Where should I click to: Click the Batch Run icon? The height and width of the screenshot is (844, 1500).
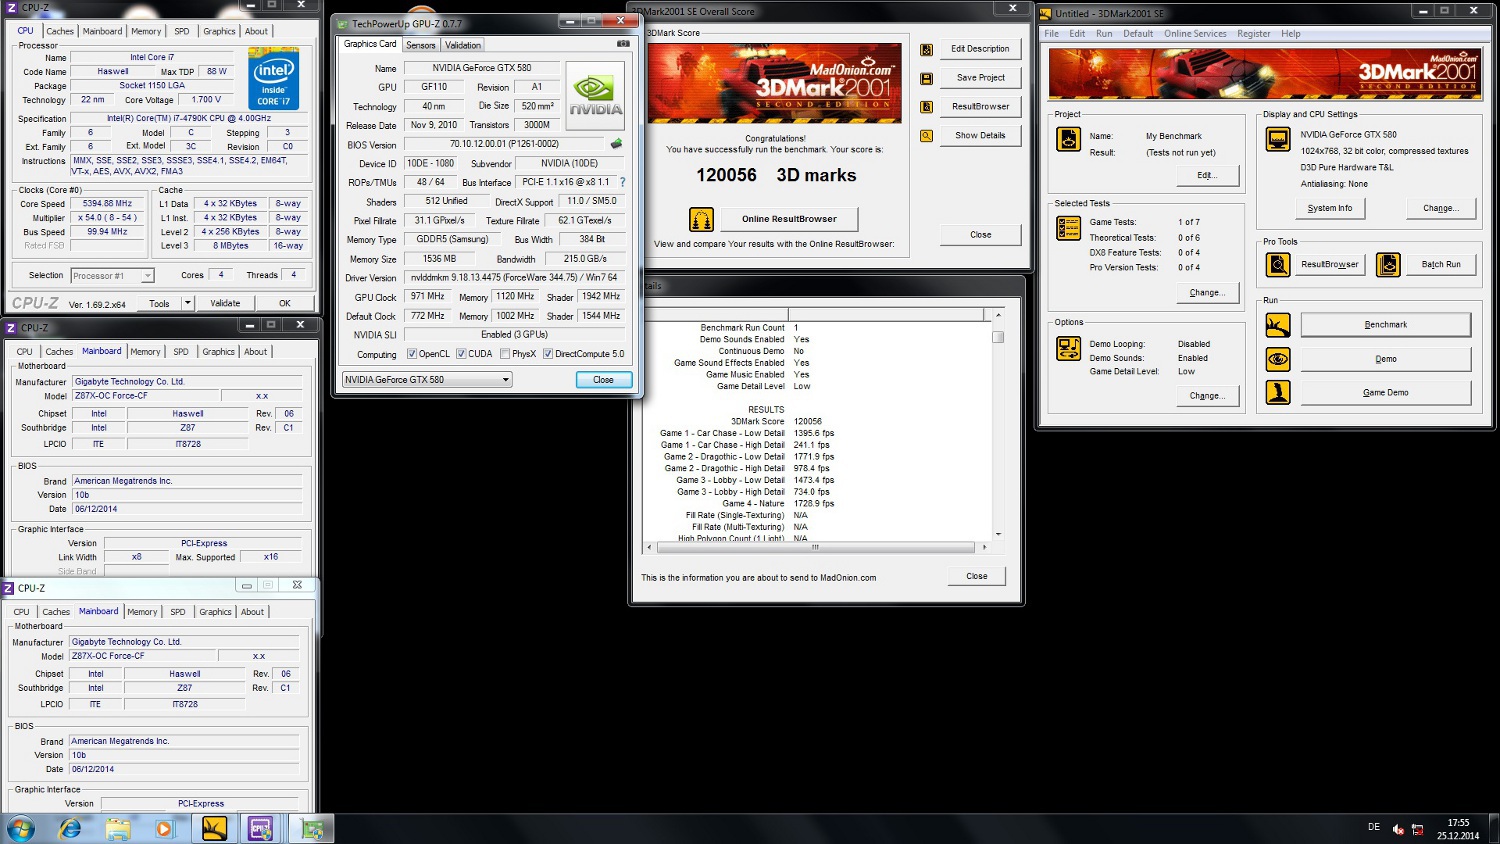coord(1388,264)
